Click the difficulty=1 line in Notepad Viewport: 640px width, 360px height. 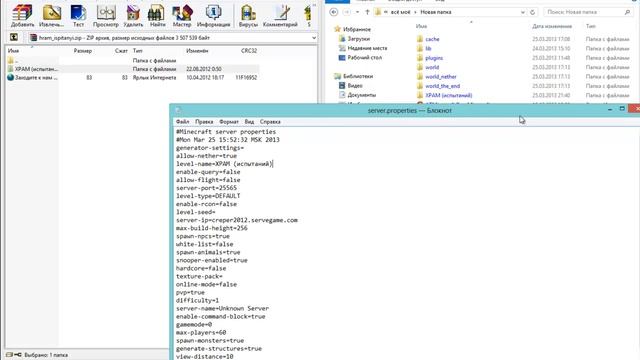(197, 300)
